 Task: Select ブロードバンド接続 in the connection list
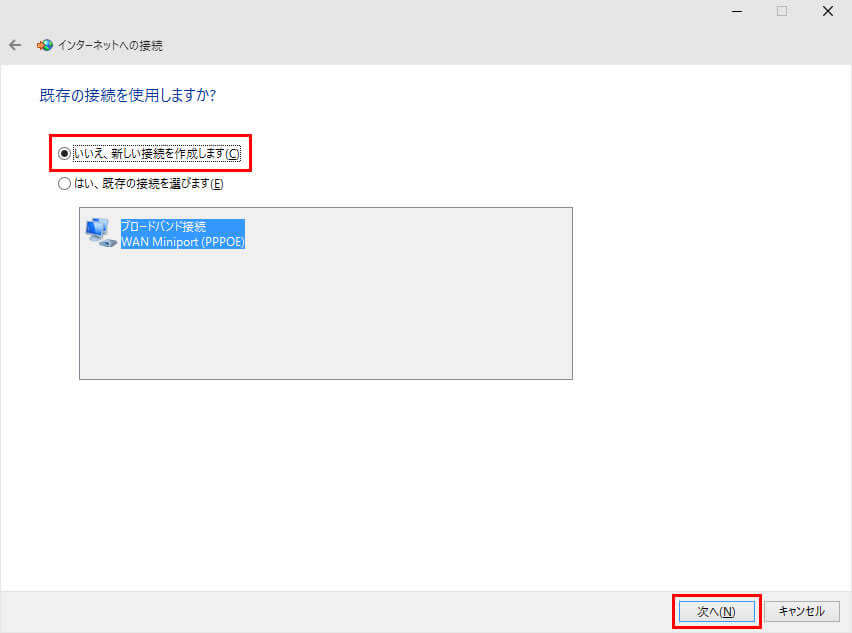pos(163,227)
